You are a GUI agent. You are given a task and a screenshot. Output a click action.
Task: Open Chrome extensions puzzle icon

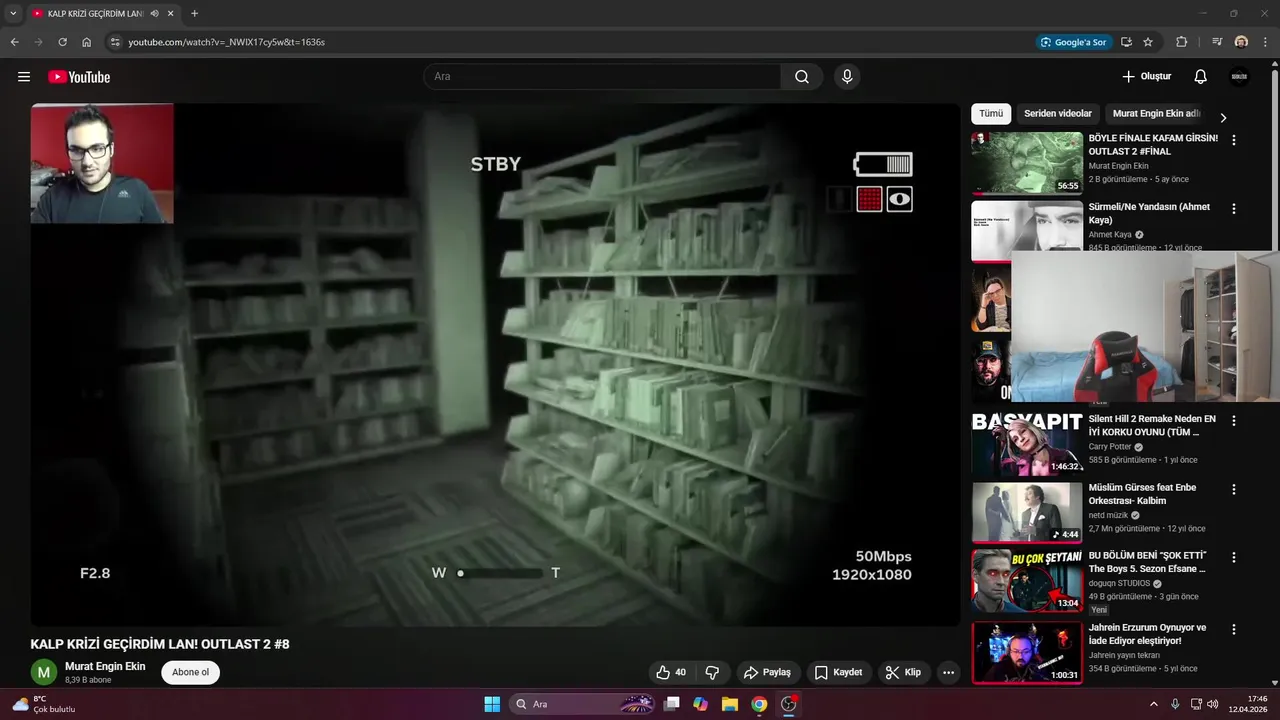click(x=1182, y=42)
